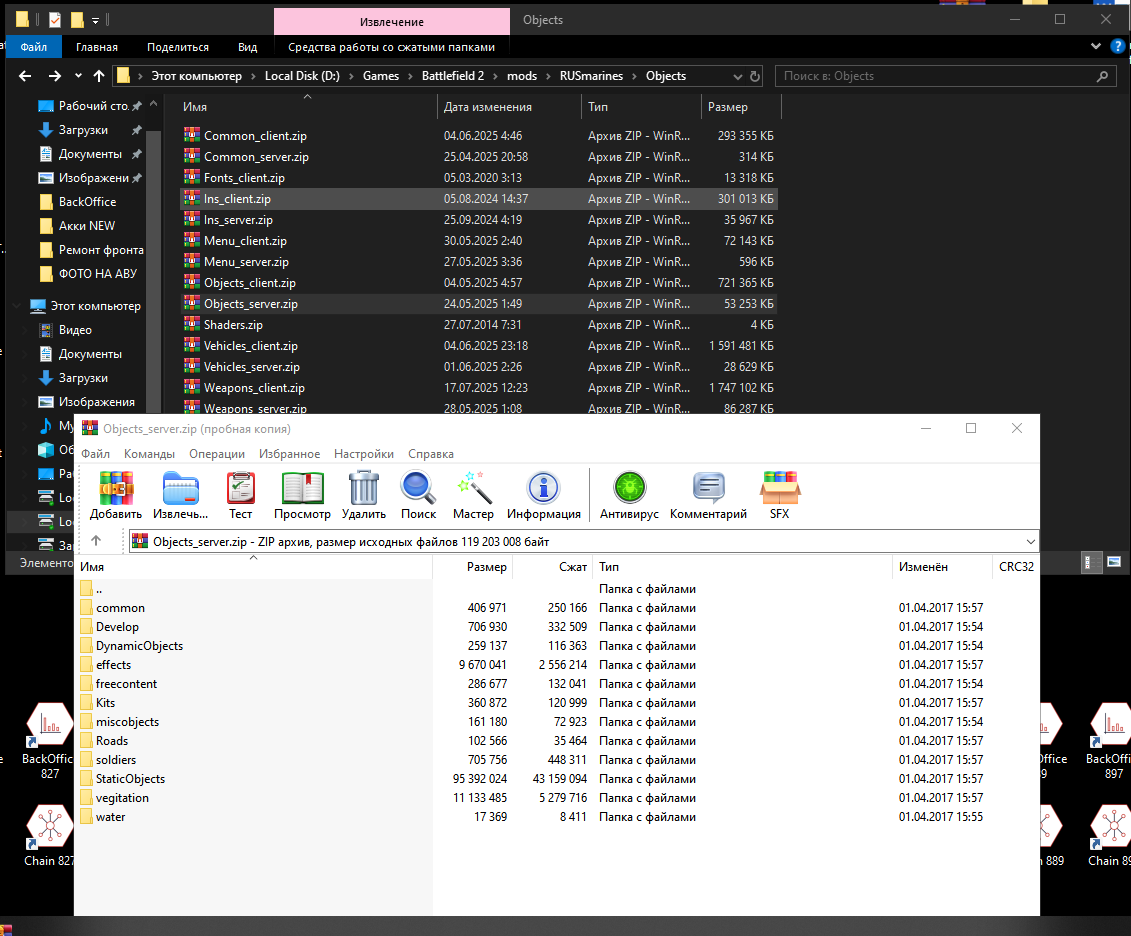Sort files by Дата изменения column
The height and width of the screenshot is (936, 1131).
[488, 107]
